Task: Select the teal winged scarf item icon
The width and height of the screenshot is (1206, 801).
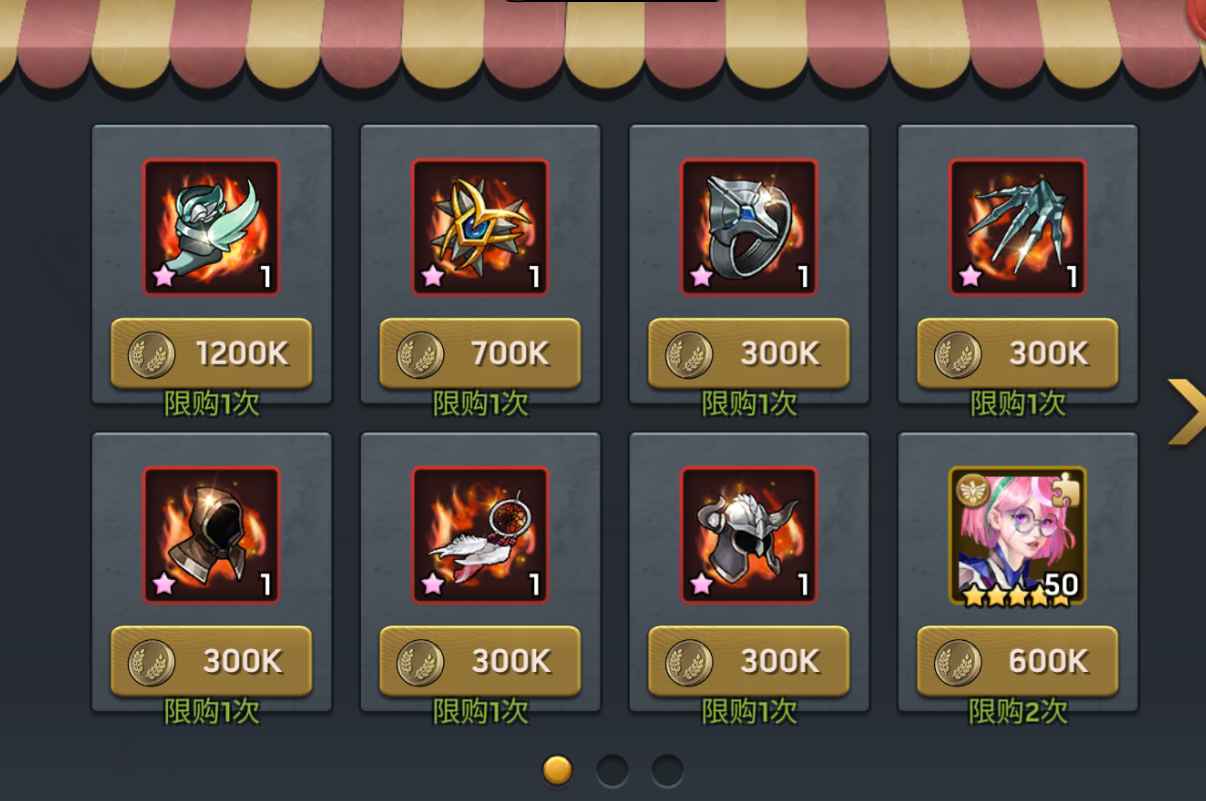Action: tap(211, 227)
